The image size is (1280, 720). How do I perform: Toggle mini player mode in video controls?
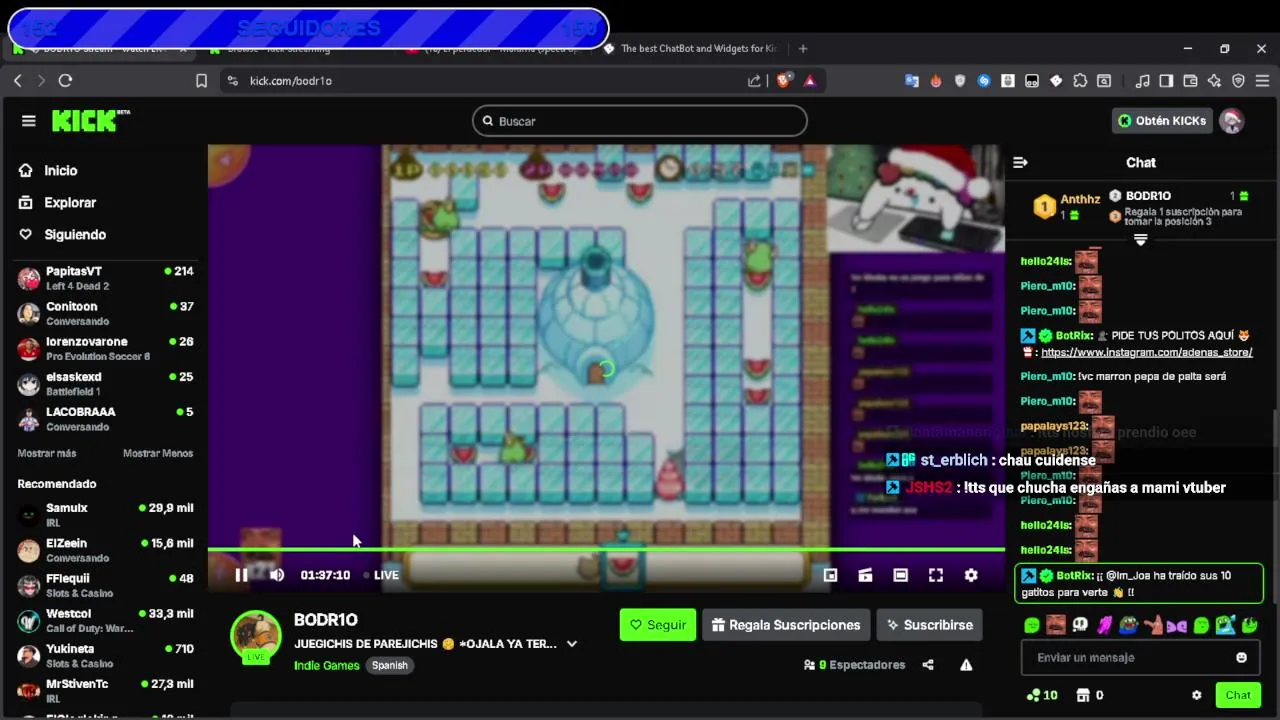pos(830,575)
